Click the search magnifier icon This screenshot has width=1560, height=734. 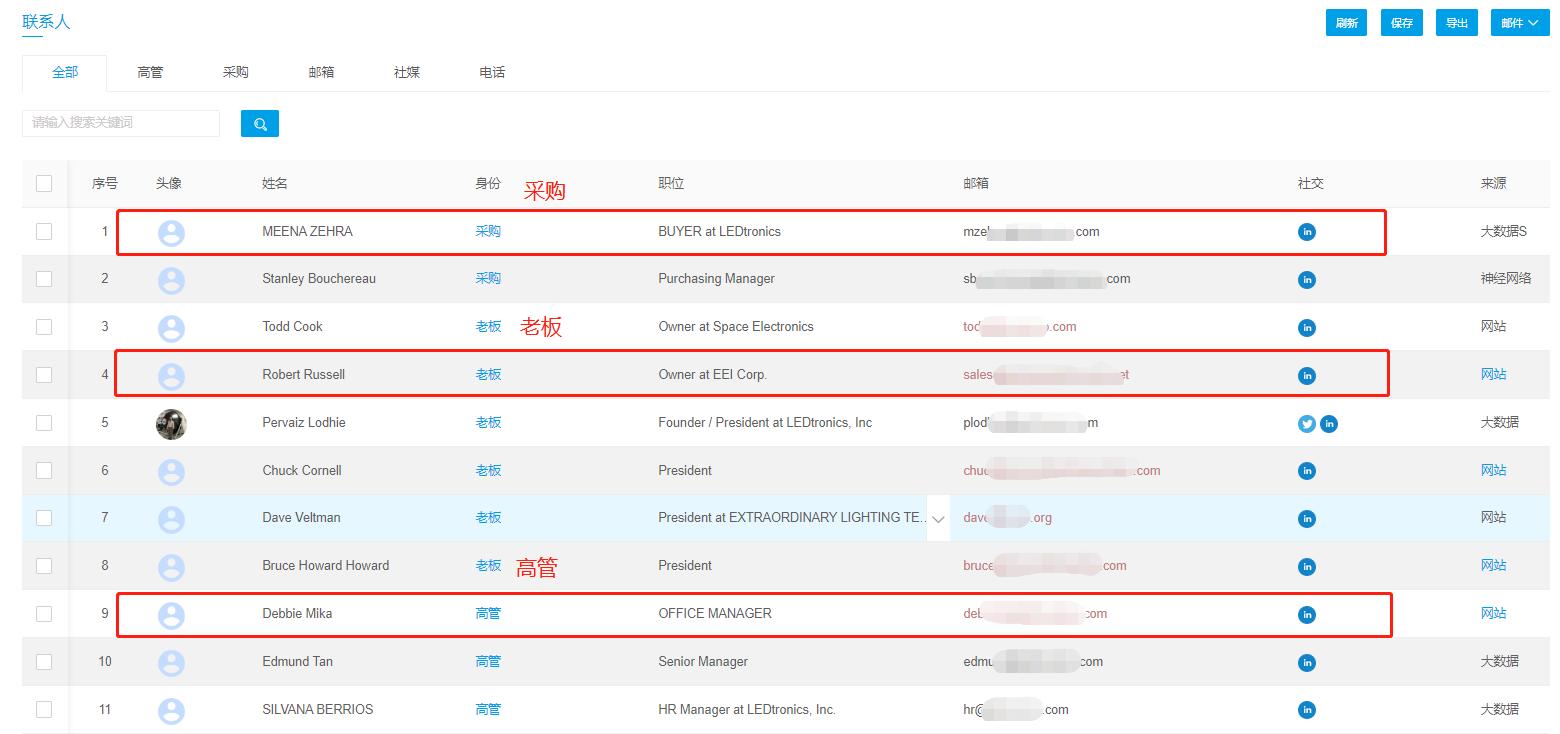(259, 123)
